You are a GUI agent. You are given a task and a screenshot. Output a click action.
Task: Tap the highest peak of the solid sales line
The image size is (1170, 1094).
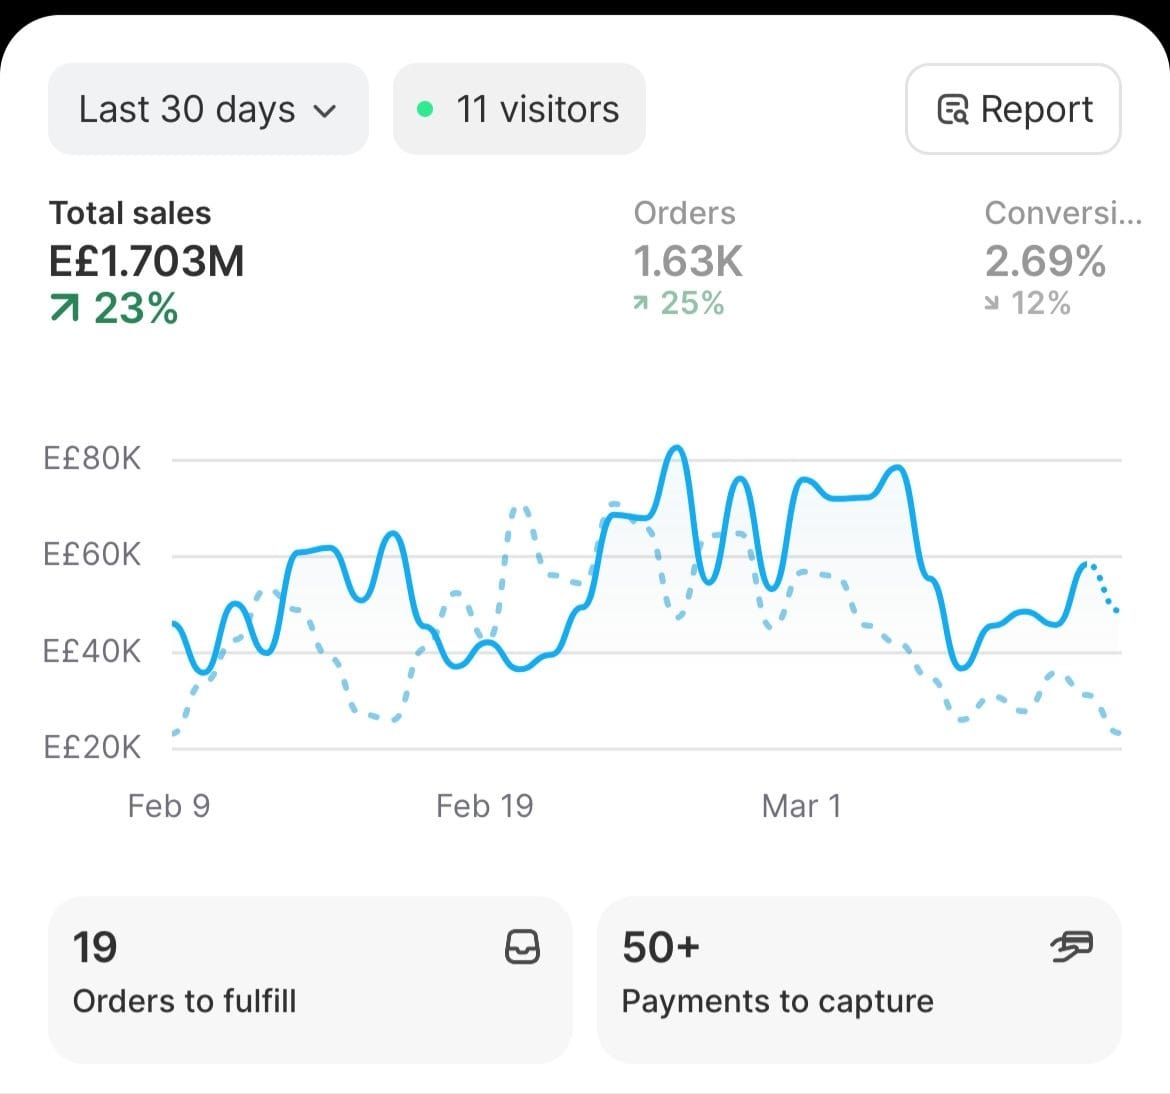click(x=678, y=448)
